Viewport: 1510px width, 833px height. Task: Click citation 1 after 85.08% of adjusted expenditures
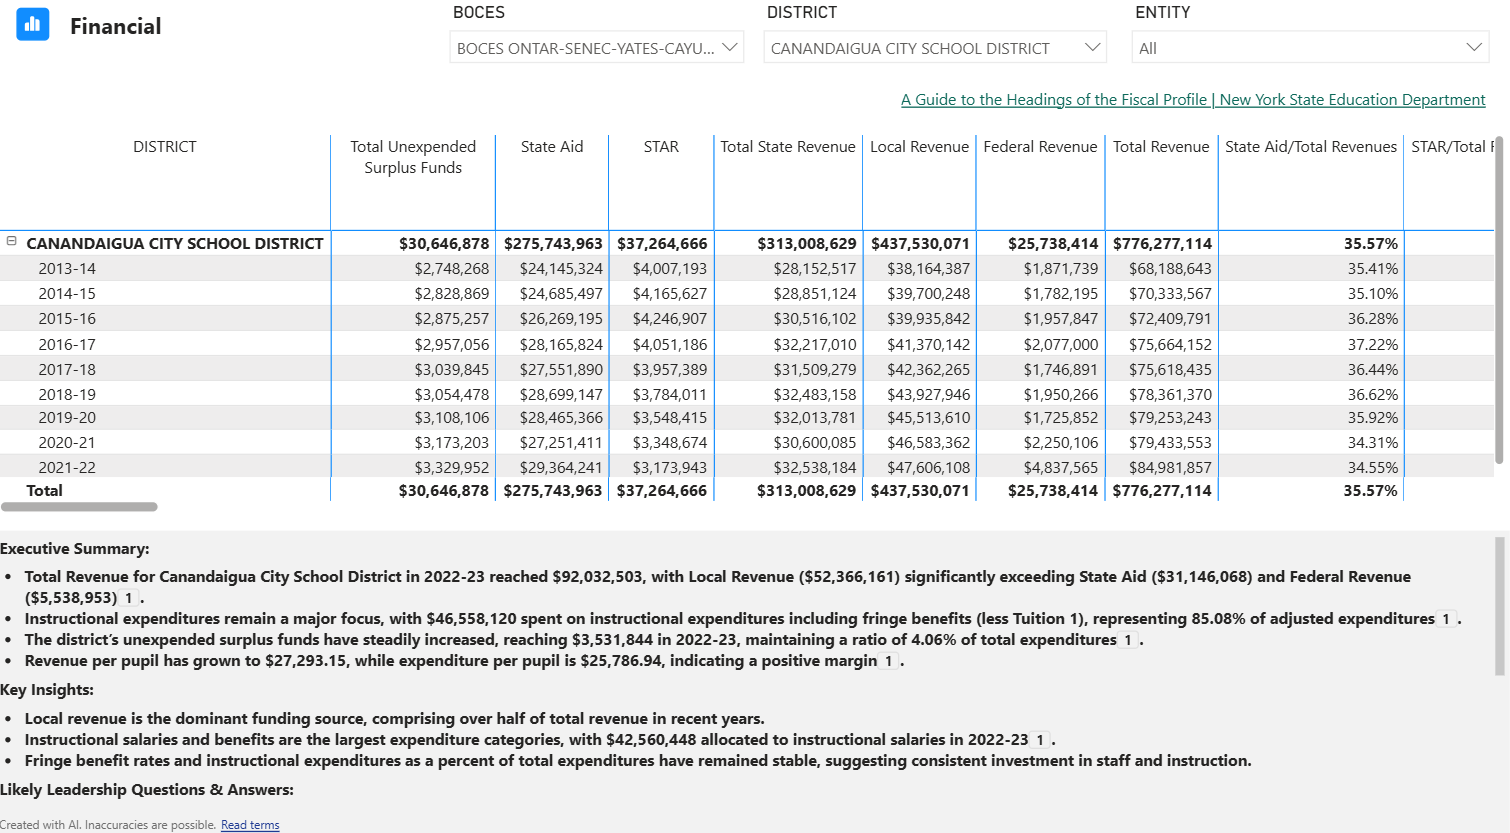(x=1445, y=619)
